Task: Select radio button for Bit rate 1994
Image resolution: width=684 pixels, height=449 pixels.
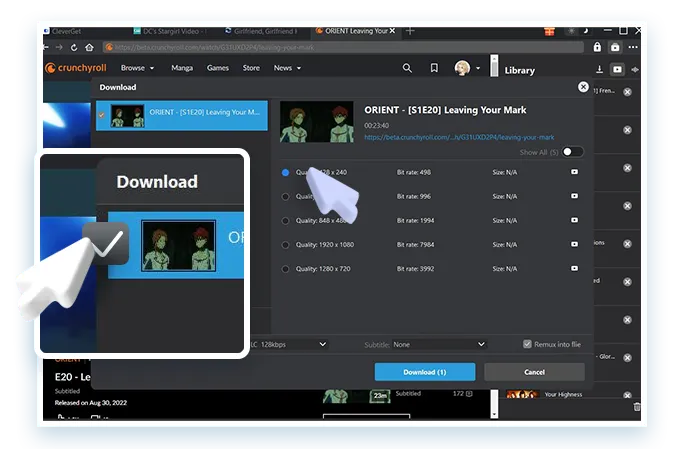Action: (x=285, y=221)
